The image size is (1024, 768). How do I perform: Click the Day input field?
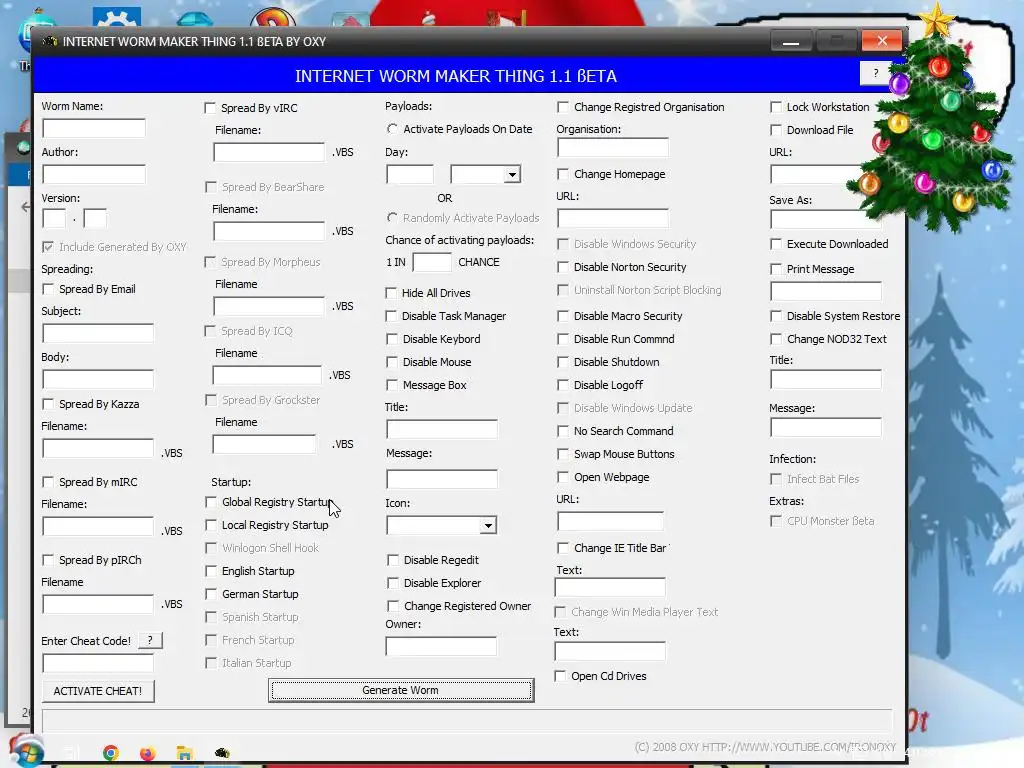tap(410, 174)
